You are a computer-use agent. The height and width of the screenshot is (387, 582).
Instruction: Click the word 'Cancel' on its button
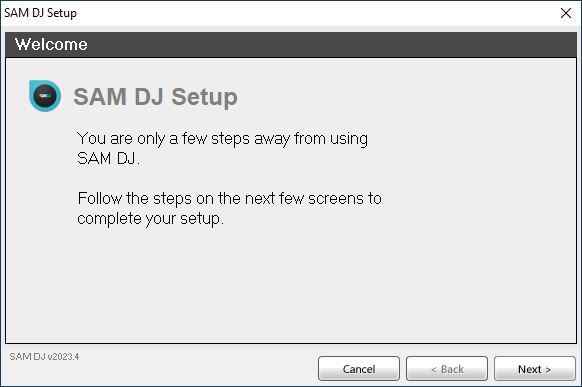tap(359, 369)
